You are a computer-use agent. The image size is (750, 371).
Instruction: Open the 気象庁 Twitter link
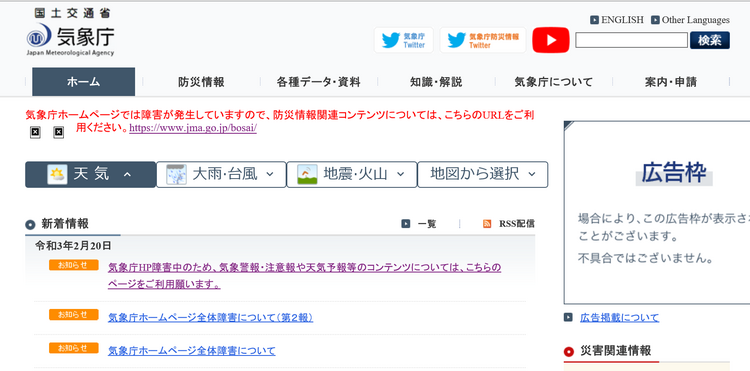click(x=404, y=40)
